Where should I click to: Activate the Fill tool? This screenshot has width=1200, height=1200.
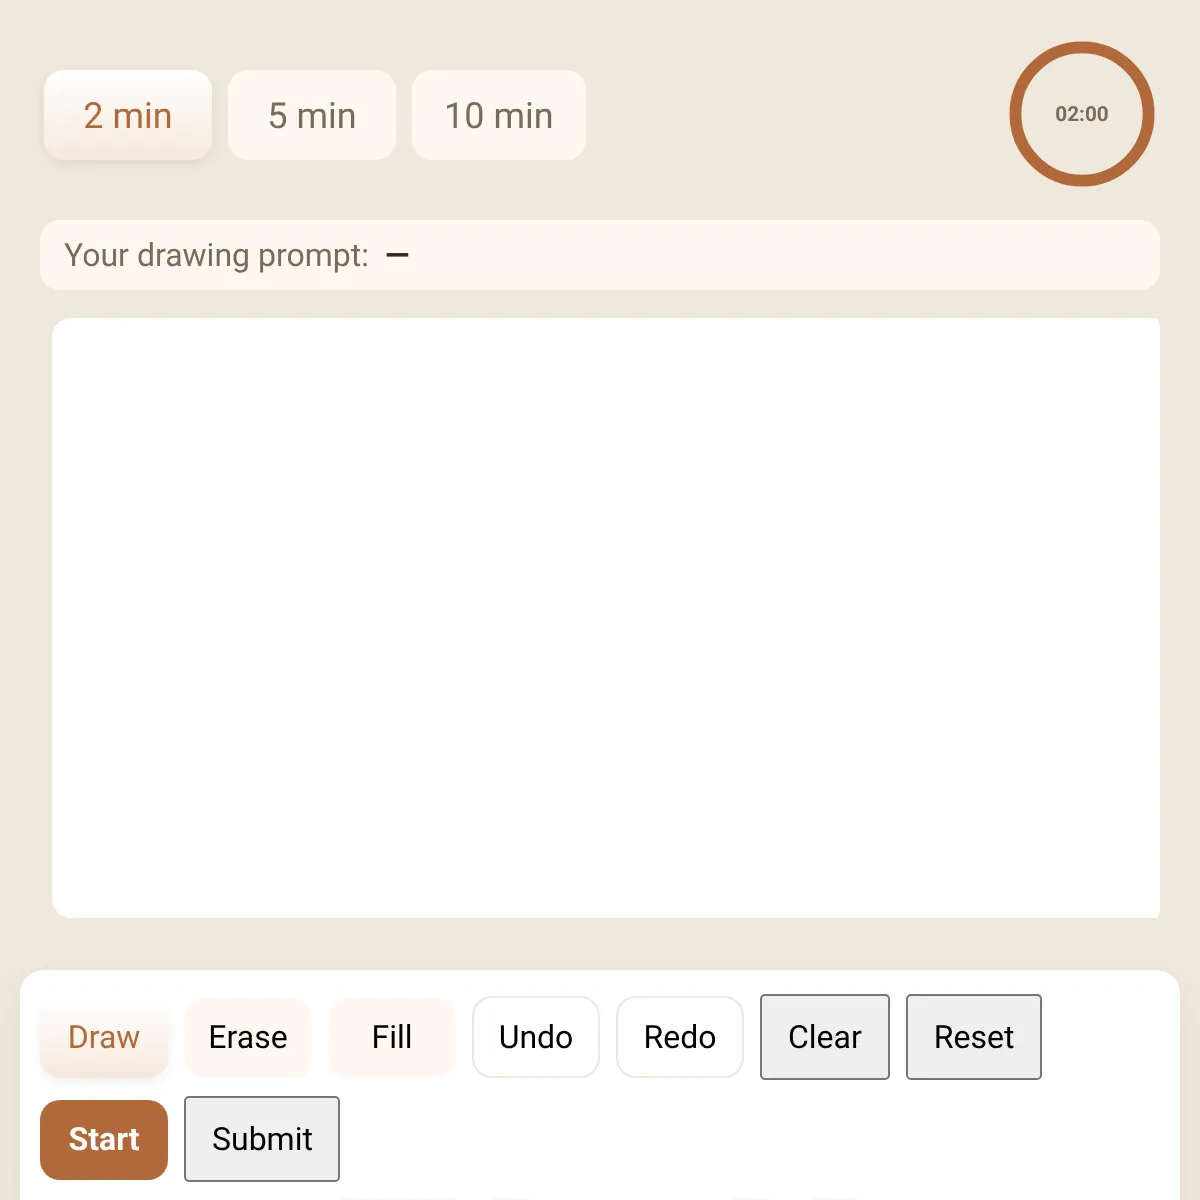392,1037
